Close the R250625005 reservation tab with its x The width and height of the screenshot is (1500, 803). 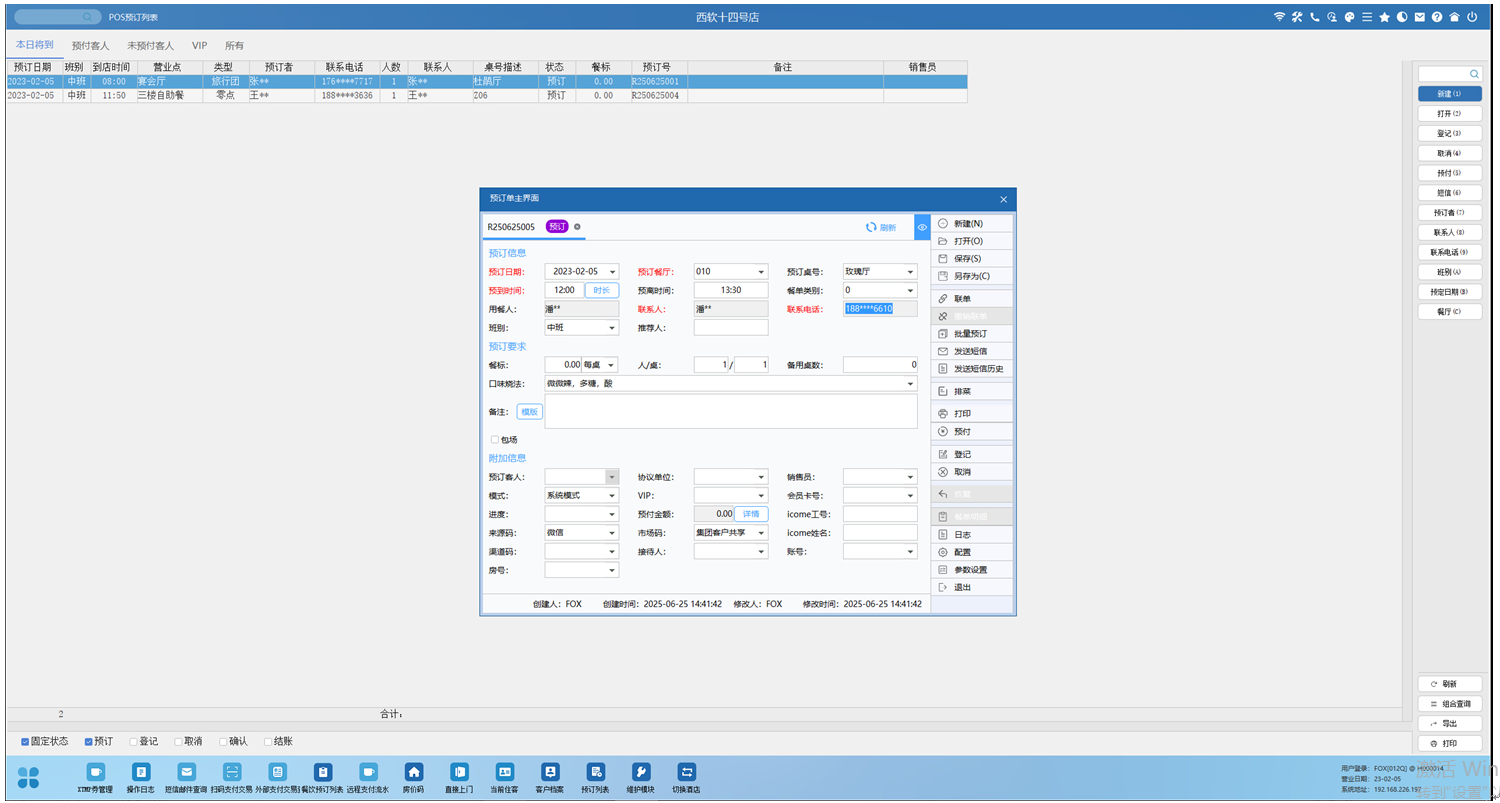pyautogui.click(x=577, y=227)
